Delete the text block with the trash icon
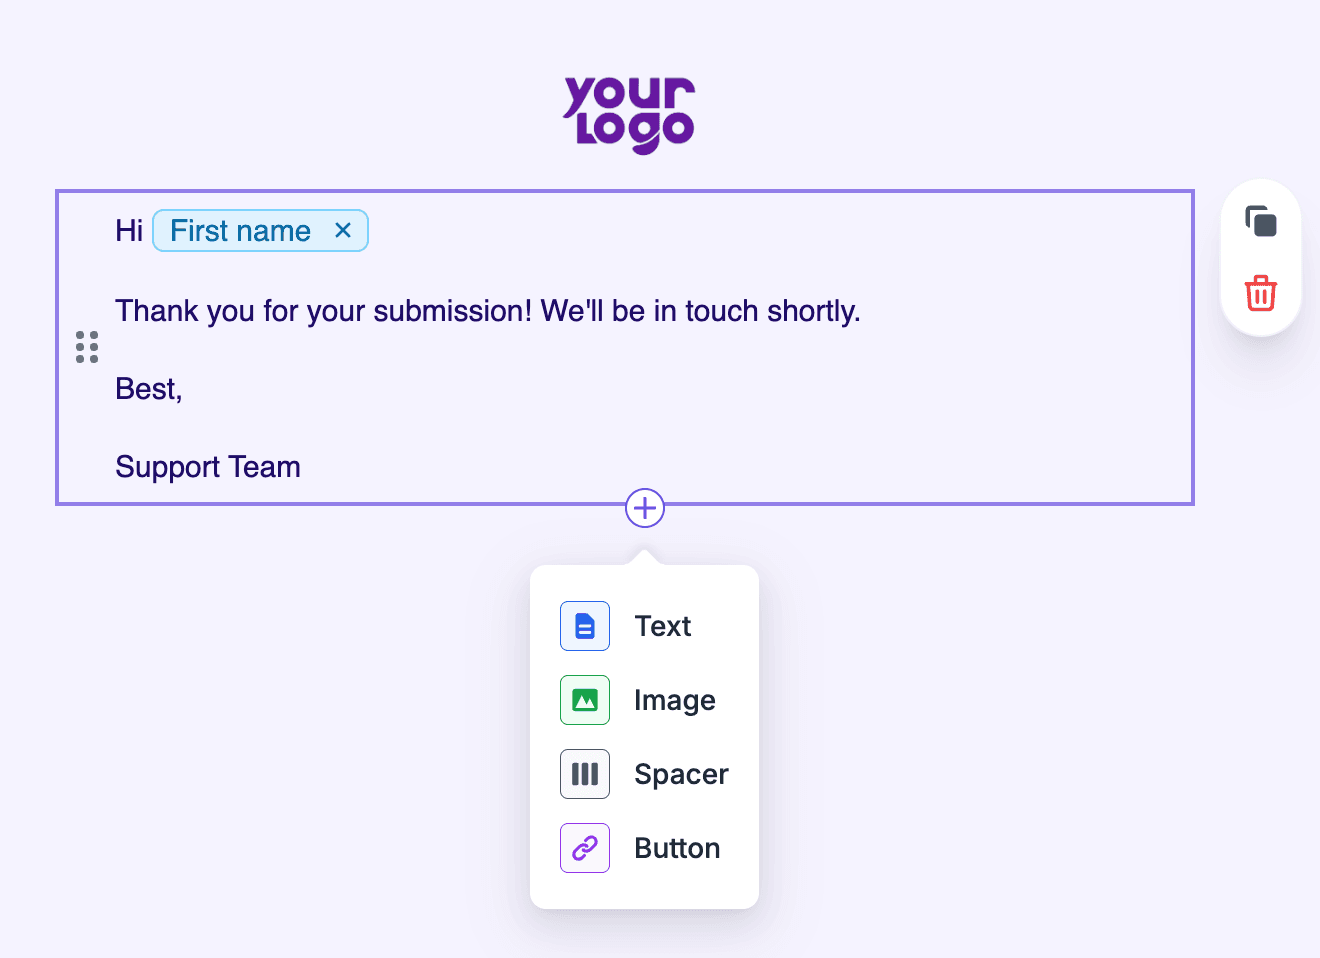 1259,292
